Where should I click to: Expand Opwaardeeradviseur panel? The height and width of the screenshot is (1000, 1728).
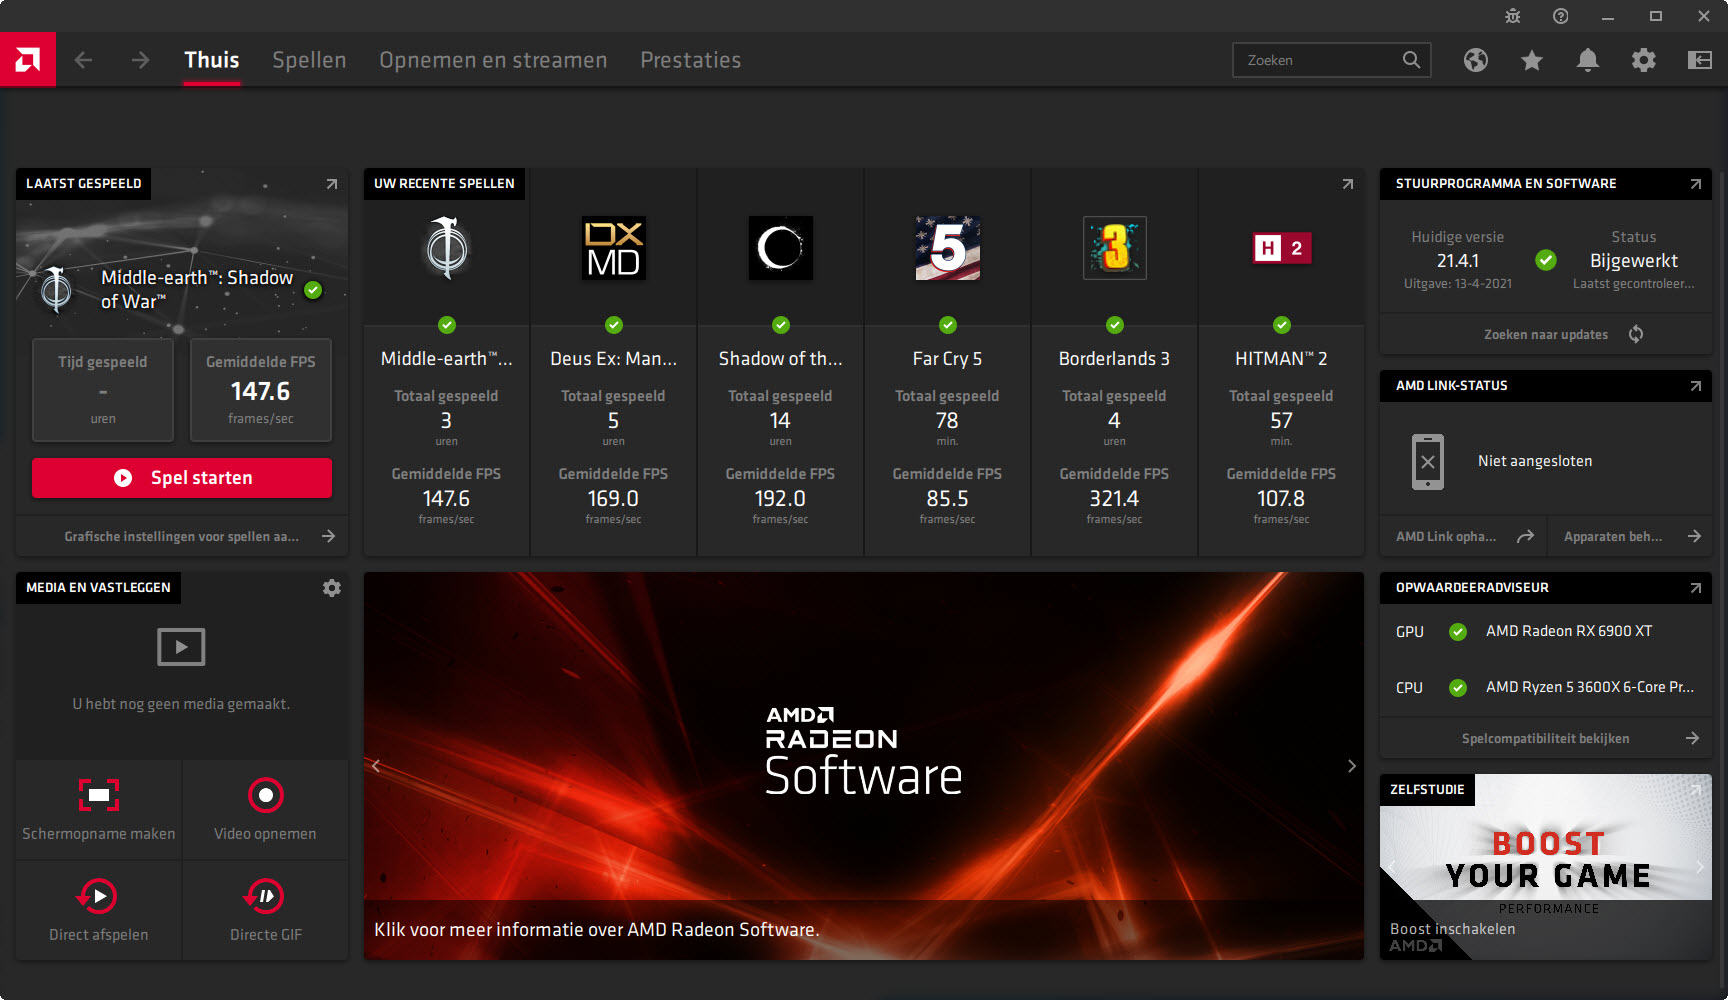coord(1696,588)
